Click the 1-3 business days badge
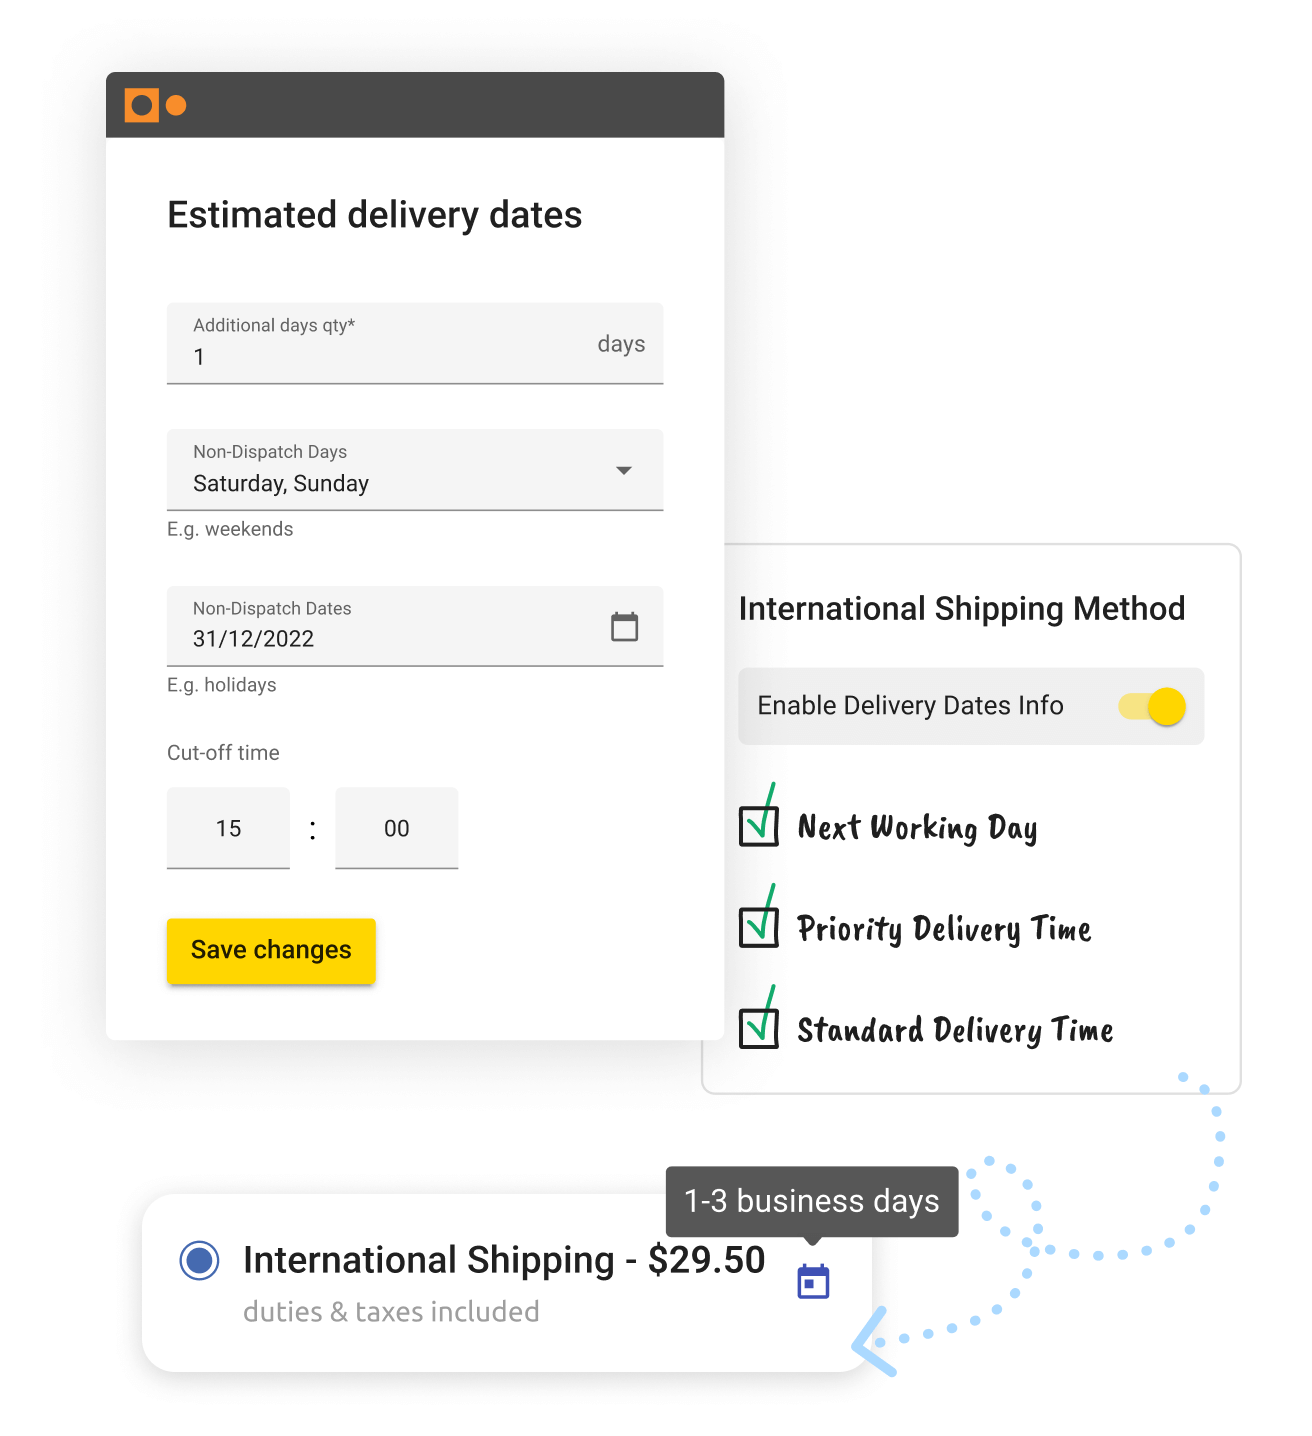Viewport: 1312px width, 1436px height. 811,1201
